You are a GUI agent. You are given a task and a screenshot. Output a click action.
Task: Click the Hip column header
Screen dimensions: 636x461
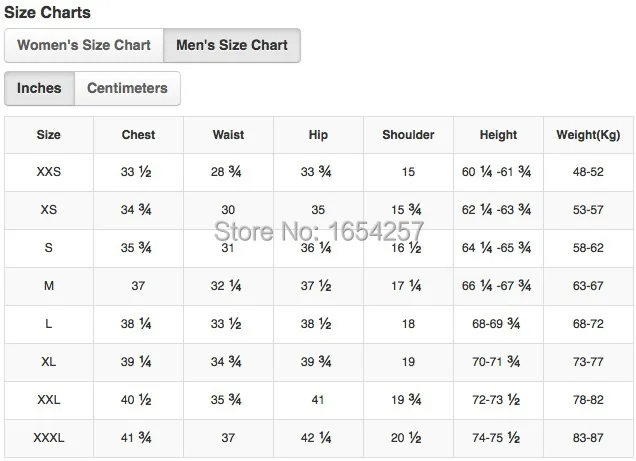click(x=318, y=135)
